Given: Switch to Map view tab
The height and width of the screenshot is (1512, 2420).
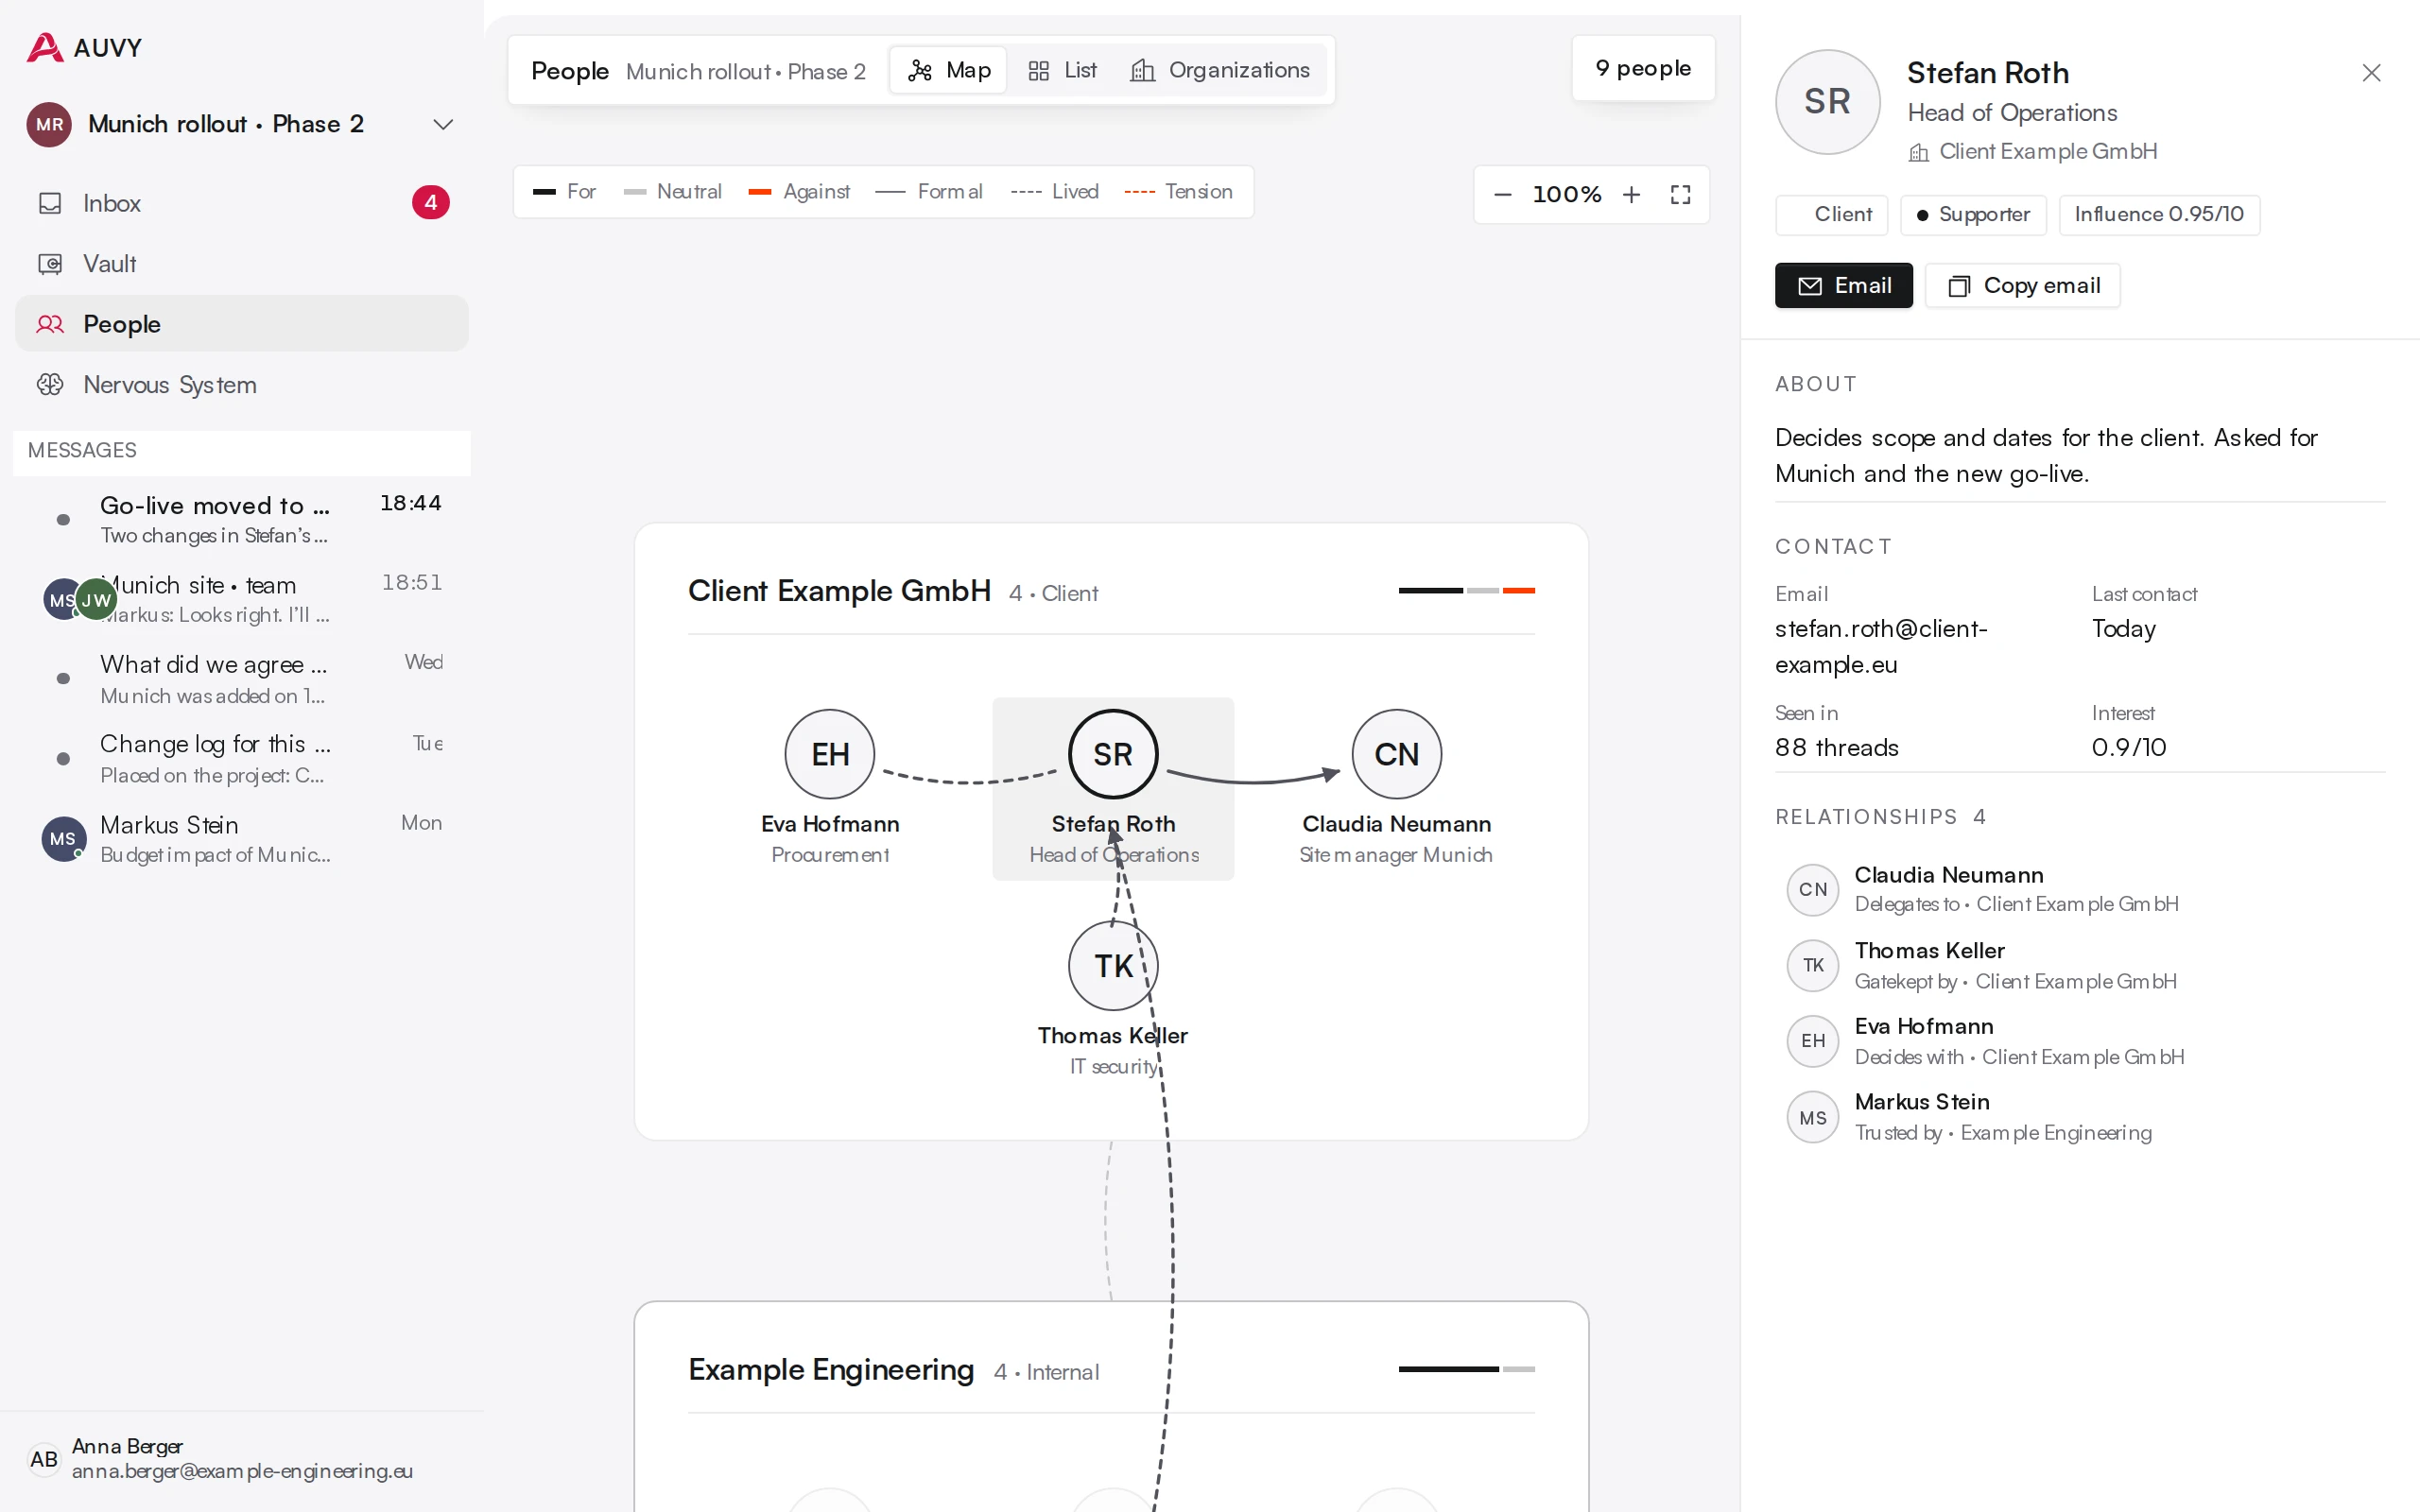Looking at the screenshot, I should coord(948,70).
